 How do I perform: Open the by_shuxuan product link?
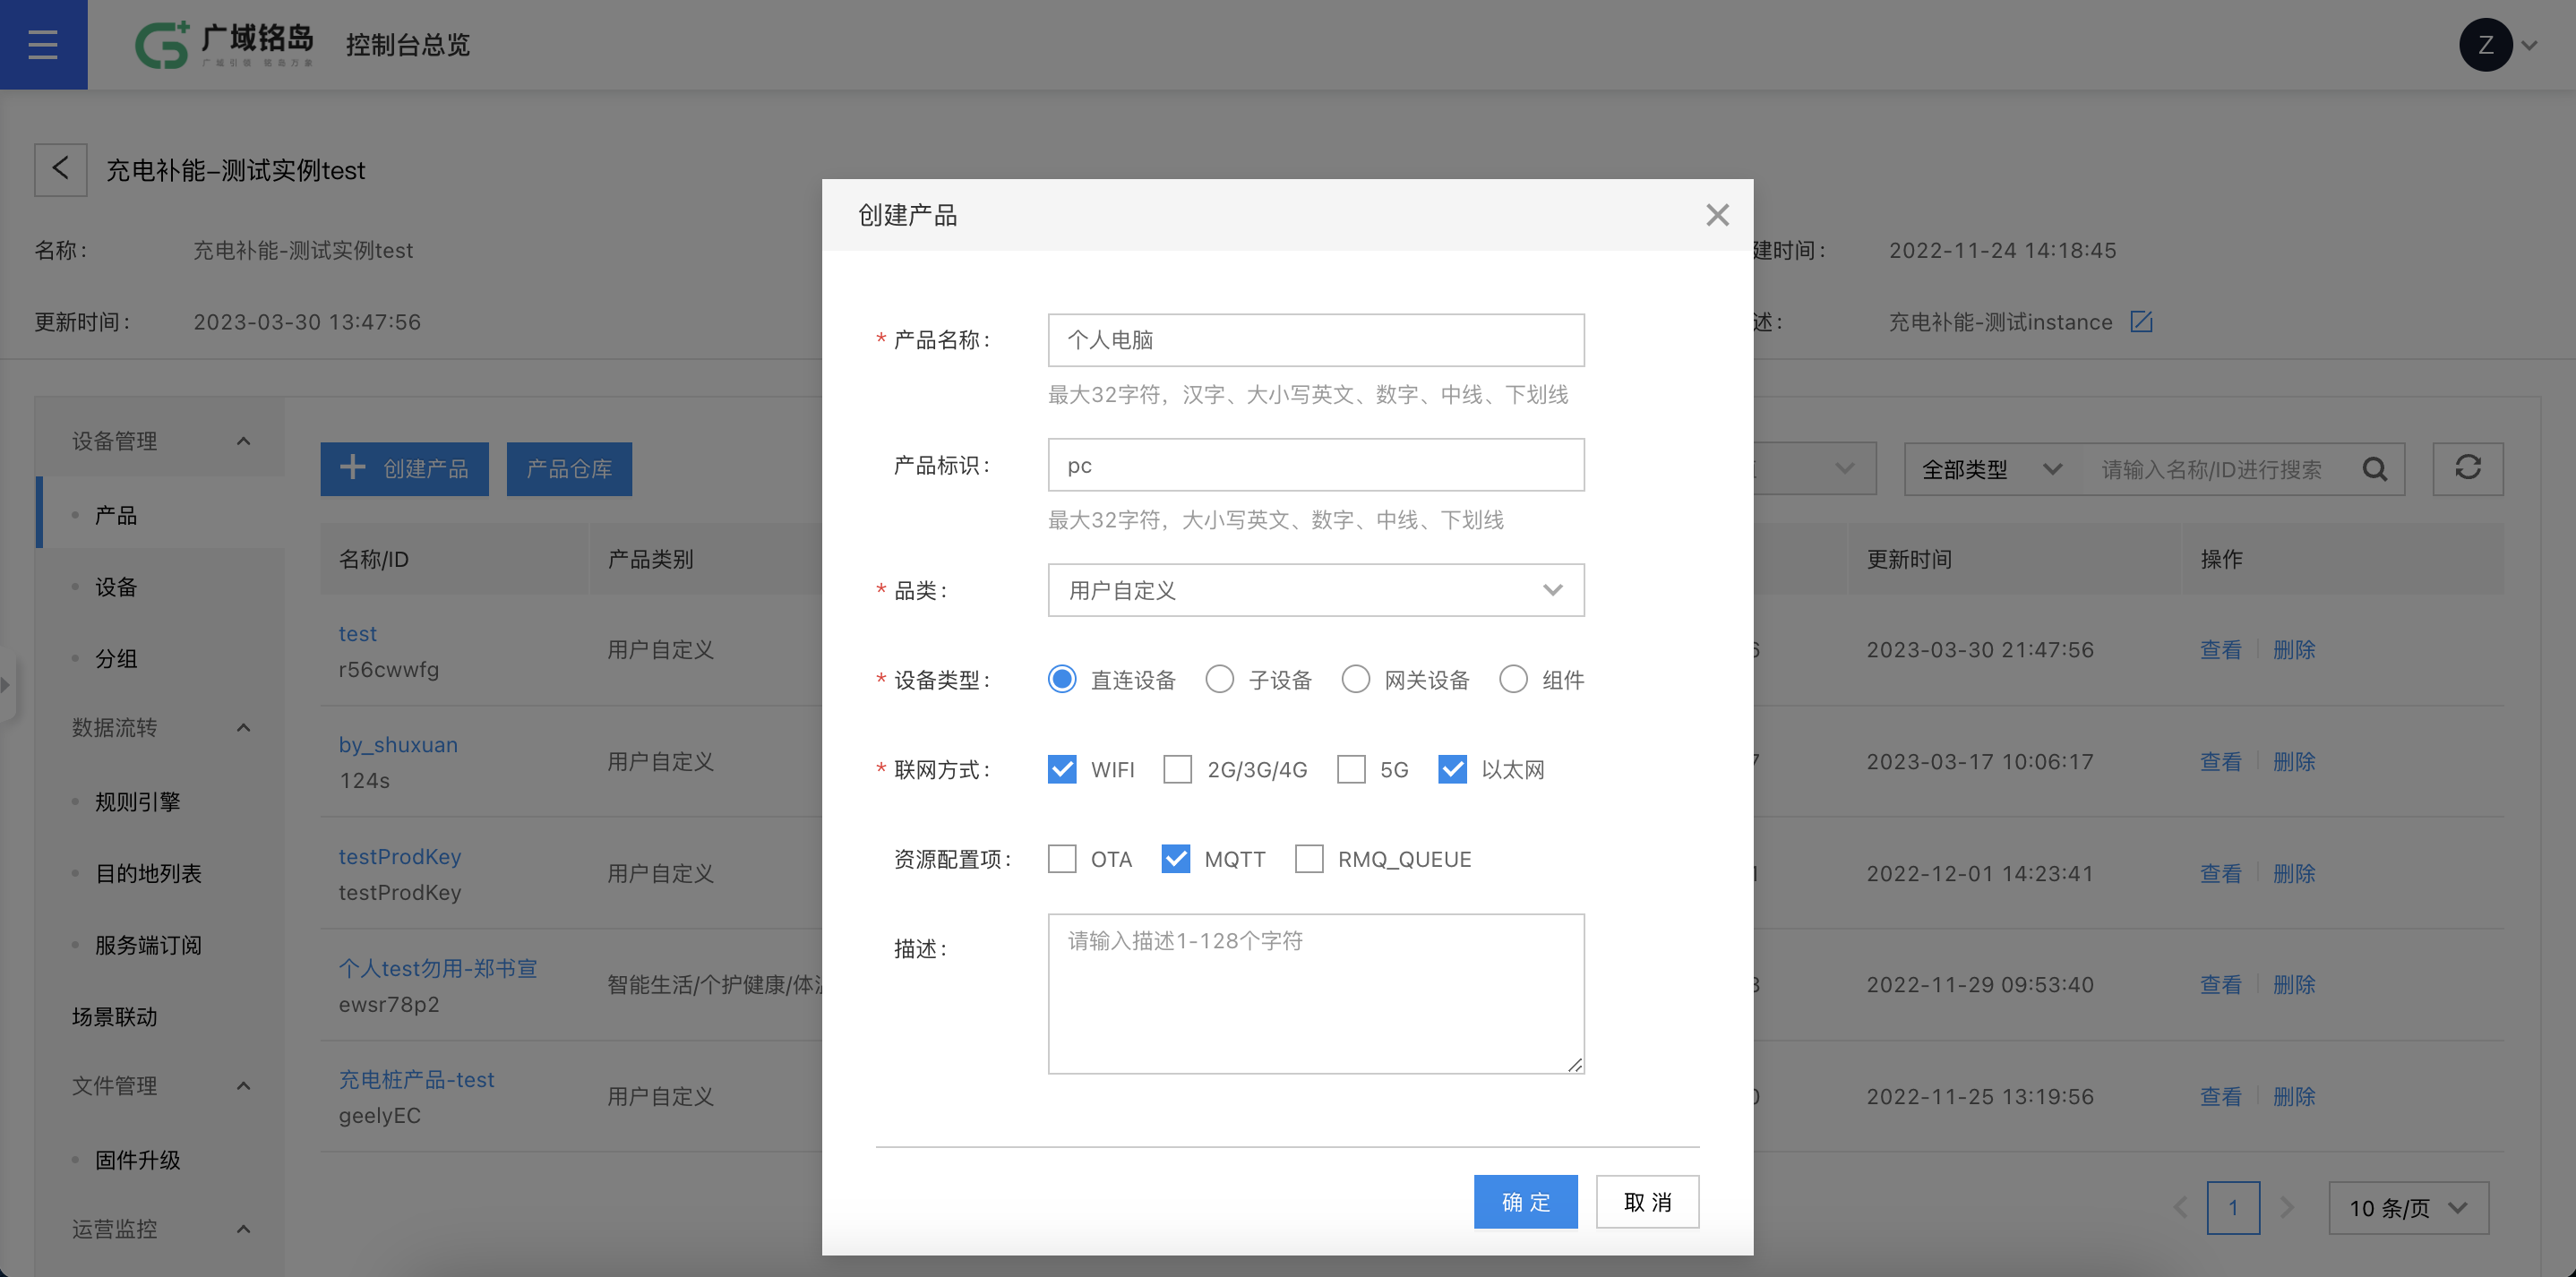[x=398, y=744]
